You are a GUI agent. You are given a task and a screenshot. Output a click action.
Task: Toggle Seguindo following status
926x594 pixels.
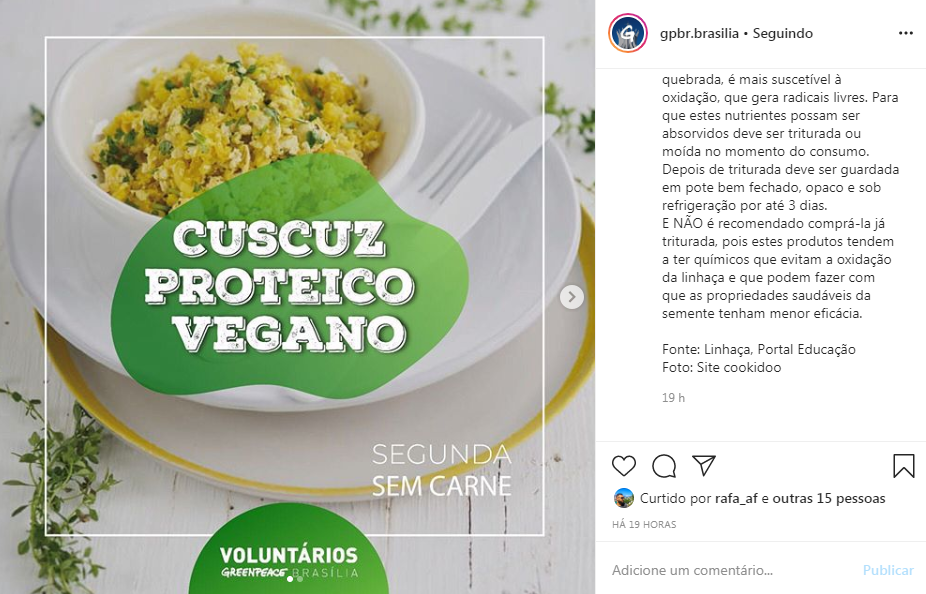click(782, 34)
